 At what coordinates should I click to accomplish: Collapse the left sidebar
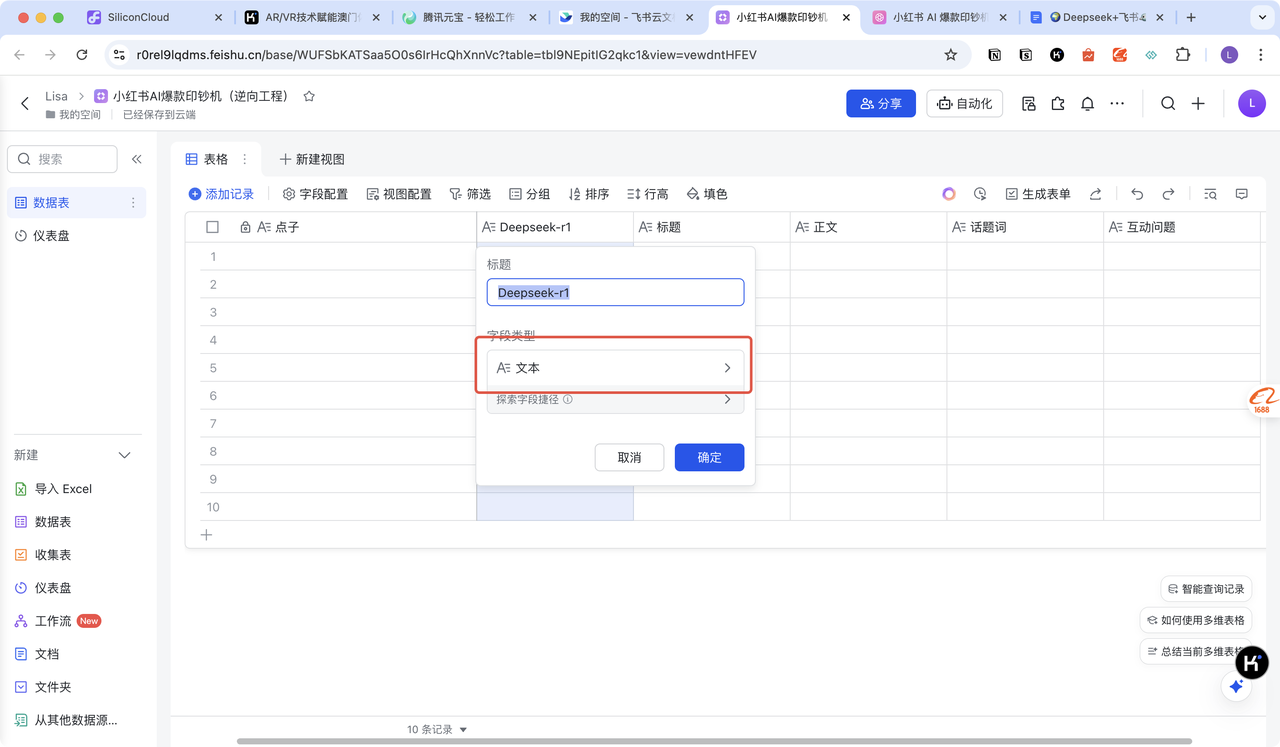(137, 159)
